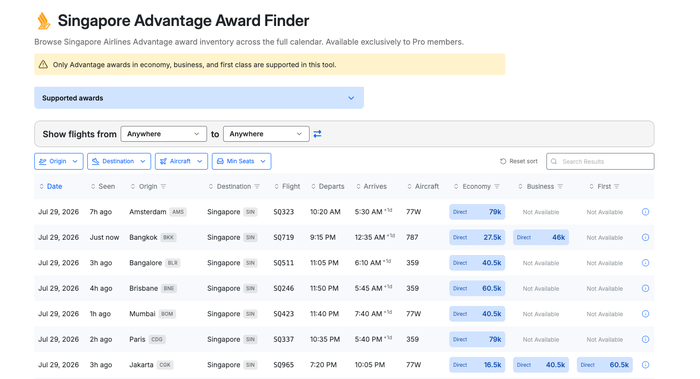Sort table by Seen column
700x379 pixels.
[103, 187]
